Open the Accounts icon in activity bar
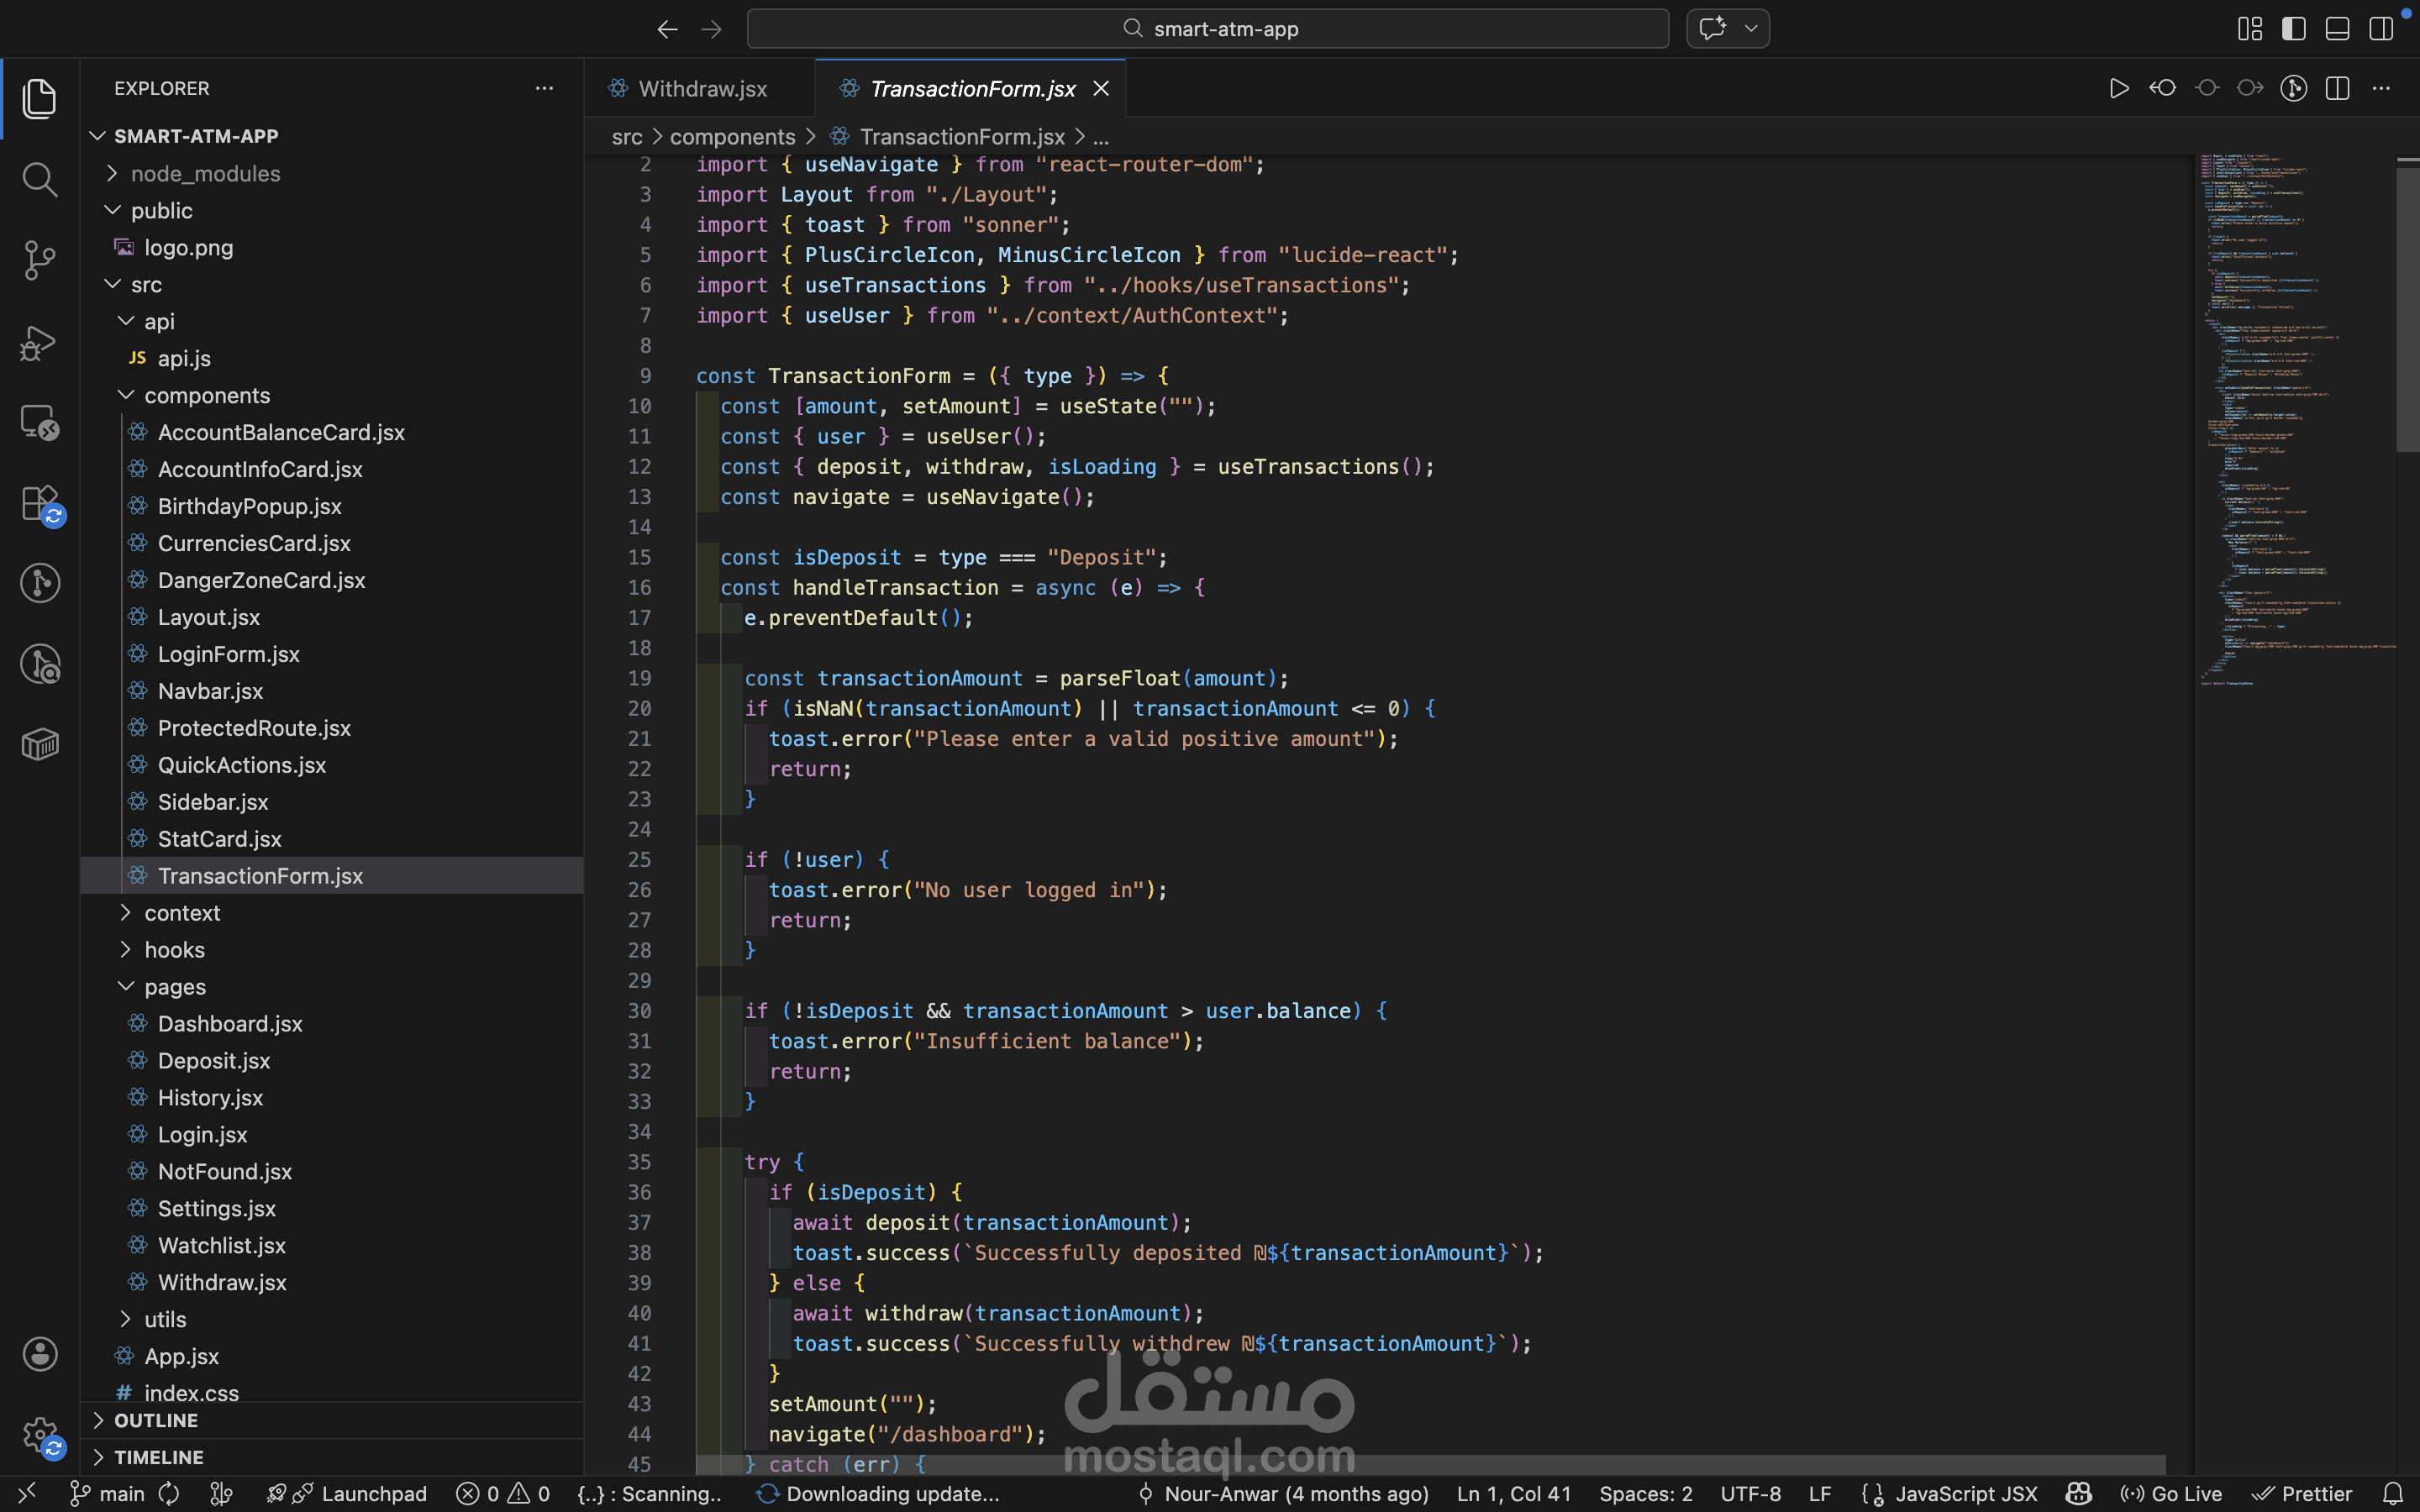 [39, 1354]
